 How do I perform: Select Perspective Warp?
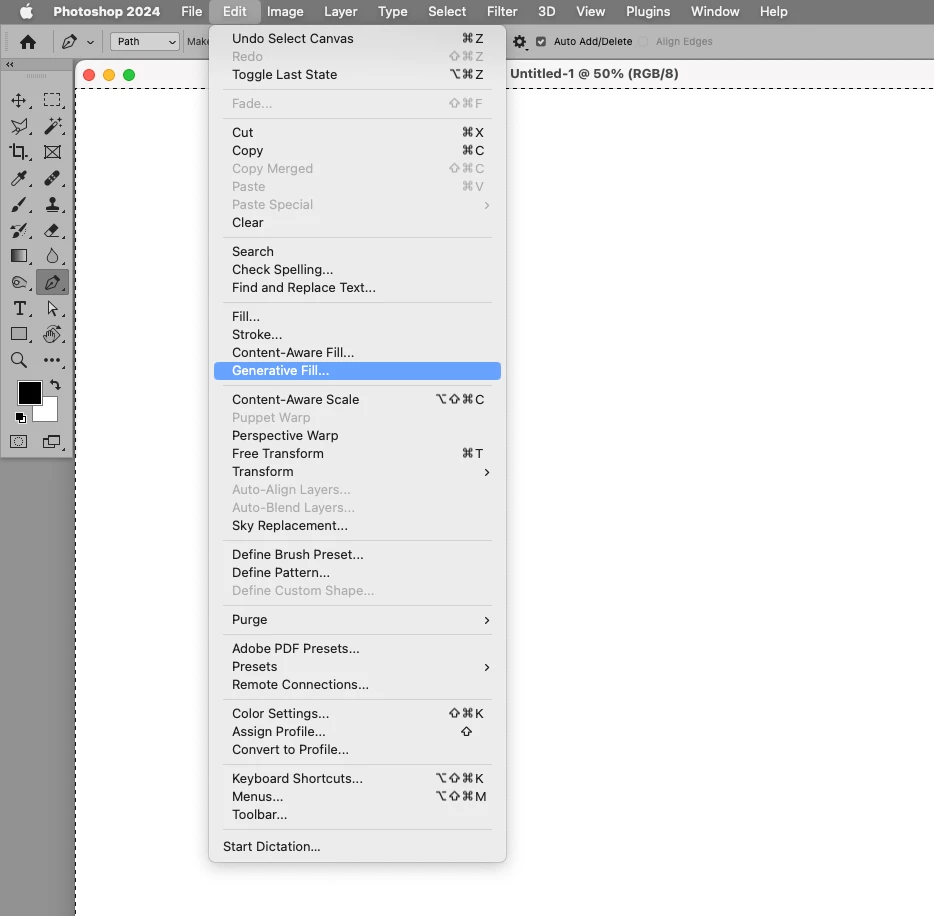point(357,436)
